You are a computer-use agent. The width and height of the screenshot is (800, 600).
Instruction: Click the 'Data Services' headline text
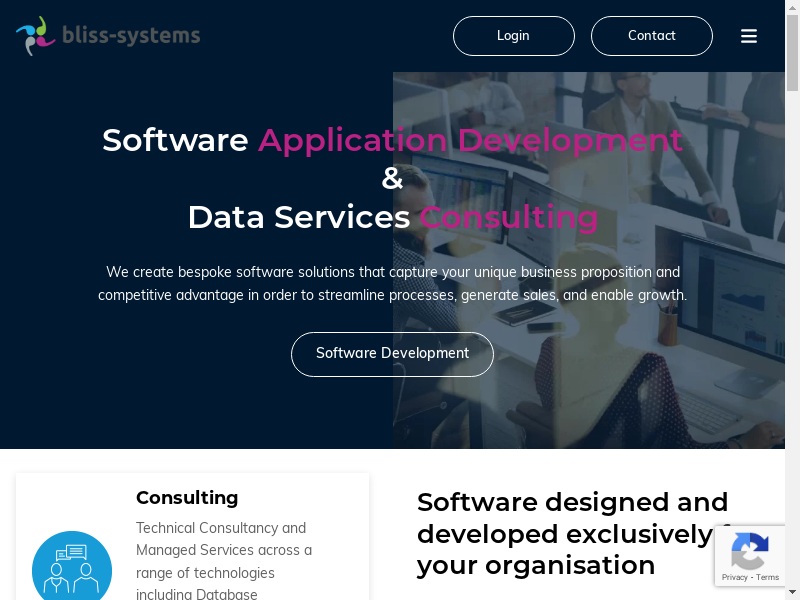coord(298,217)
